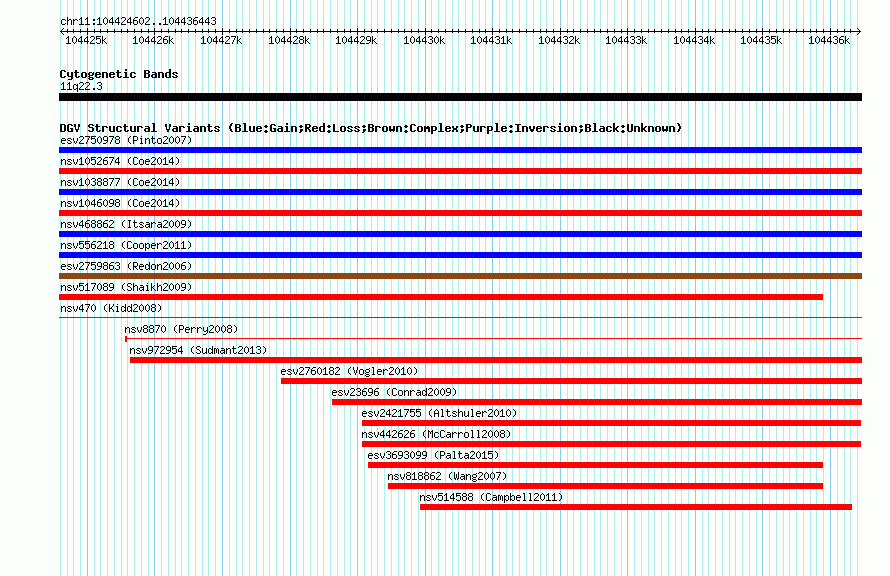Select the red nsv972954 loss bar
Viewport: 890px width, 576px height.
pos(496,360)
